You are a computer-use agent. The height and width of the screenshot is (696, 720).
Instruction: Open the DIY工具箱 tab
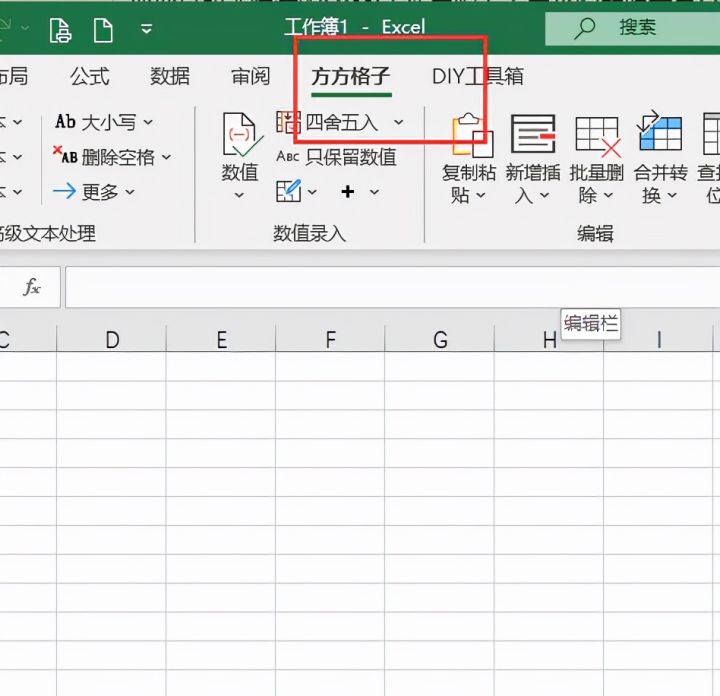pos(478,76)
